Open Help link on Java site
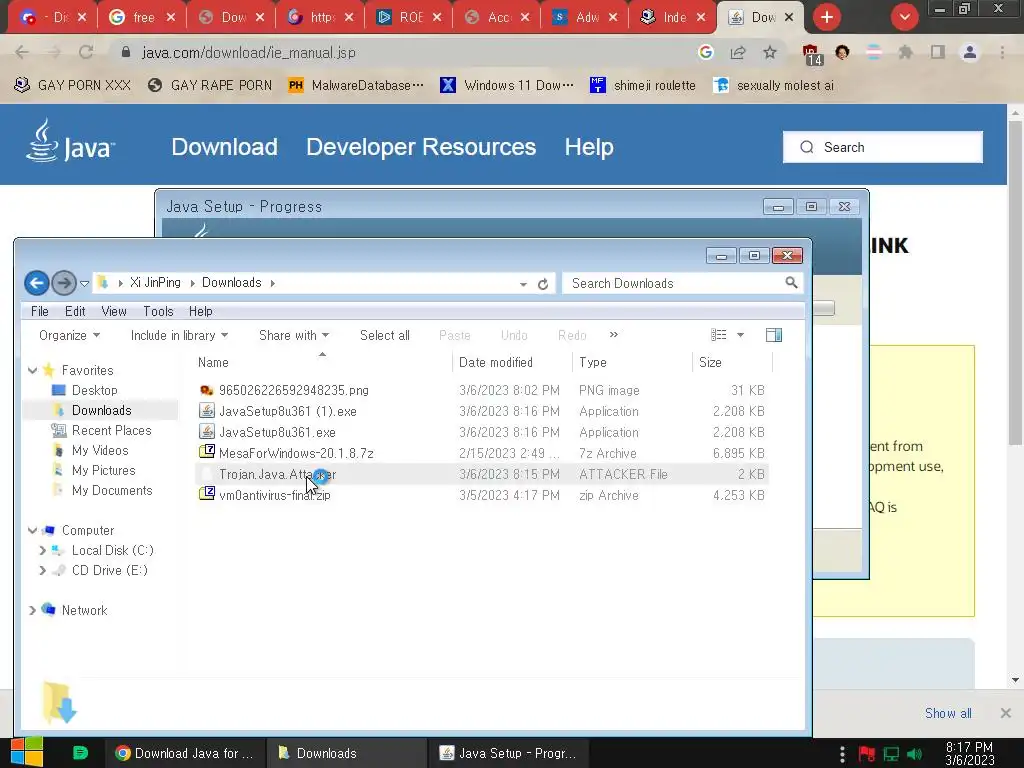The width and height of the screenshot is (1024, 768). tap(588, 147)
